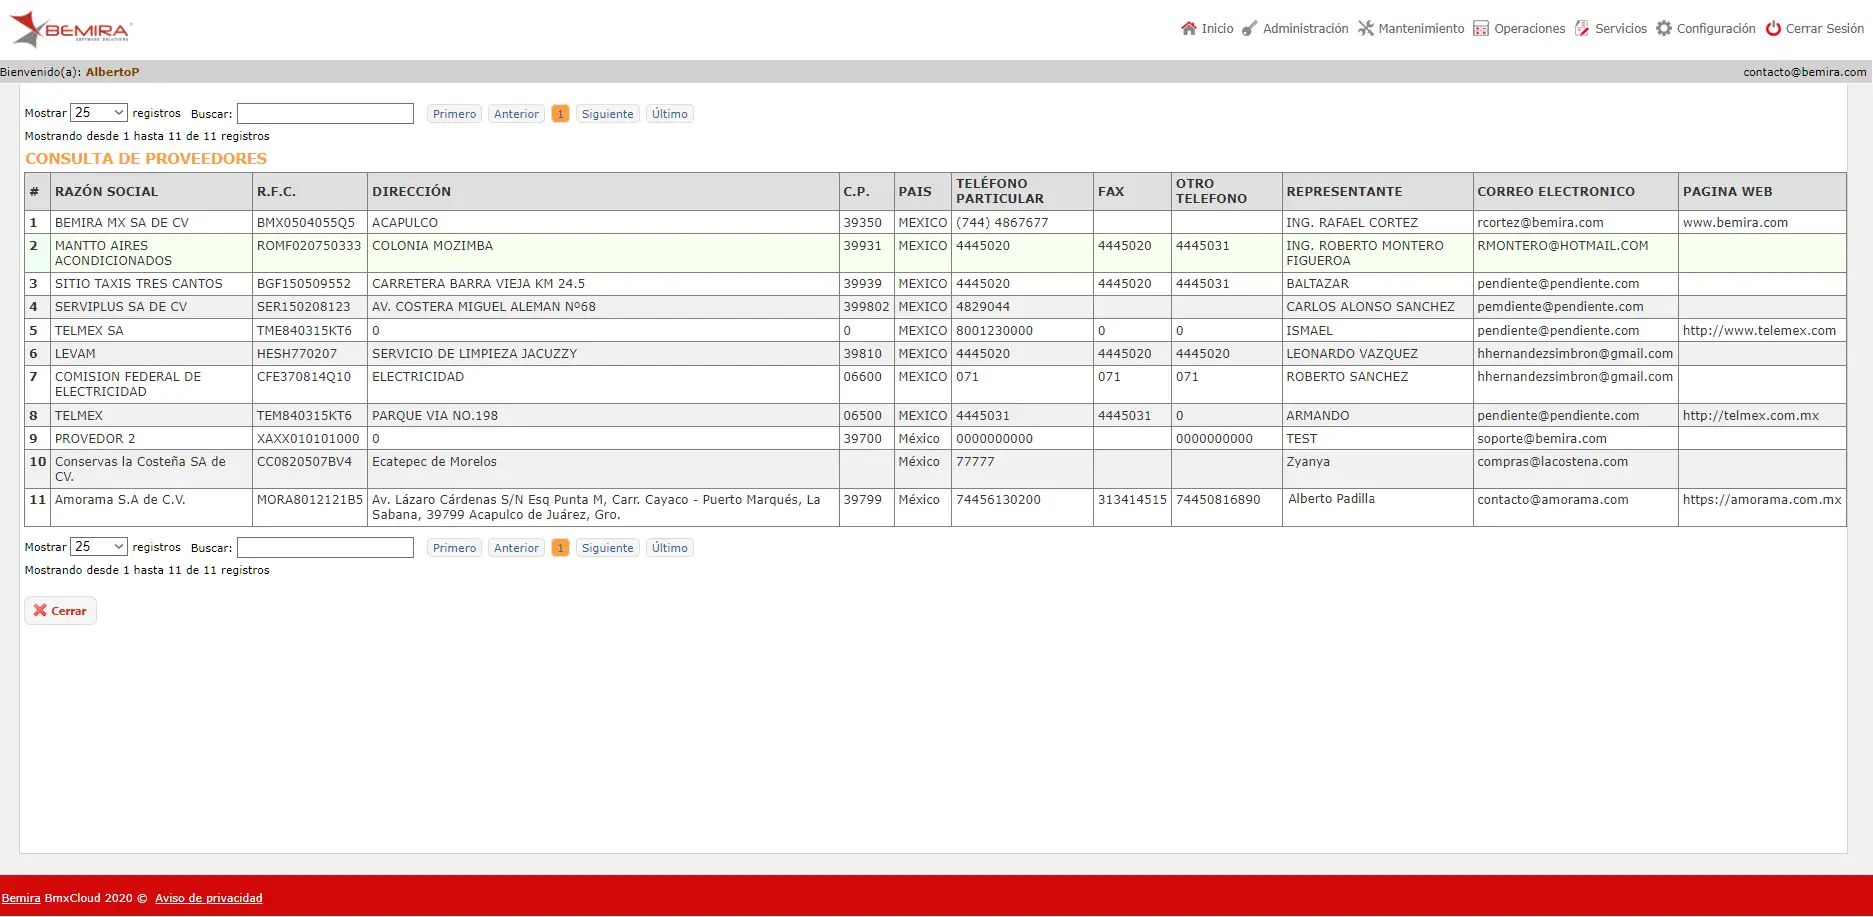This screenshot has width=1873, height=917.
Task: Sort by the TELÉFONO PARTICULAR column header
Action: click(1023, 192)
